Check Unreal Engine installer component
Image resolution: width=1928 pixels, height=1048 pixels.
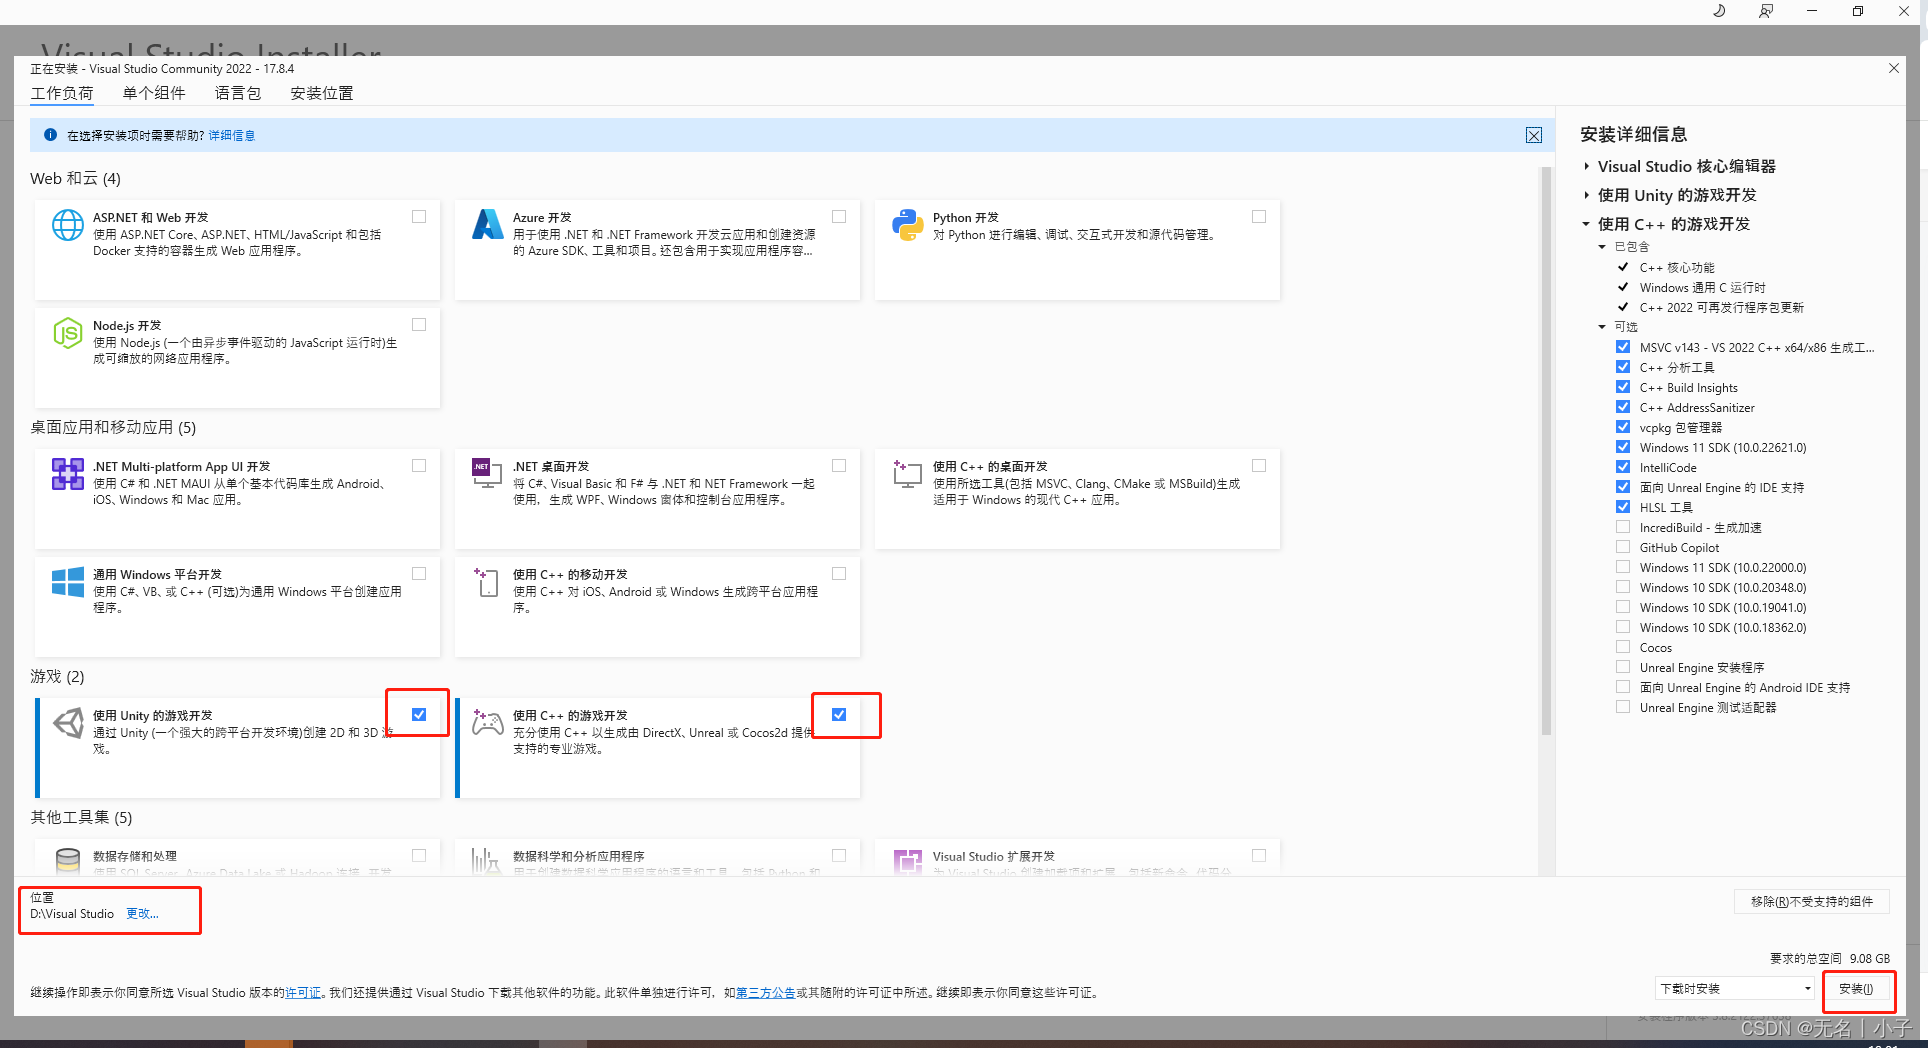1623,667
